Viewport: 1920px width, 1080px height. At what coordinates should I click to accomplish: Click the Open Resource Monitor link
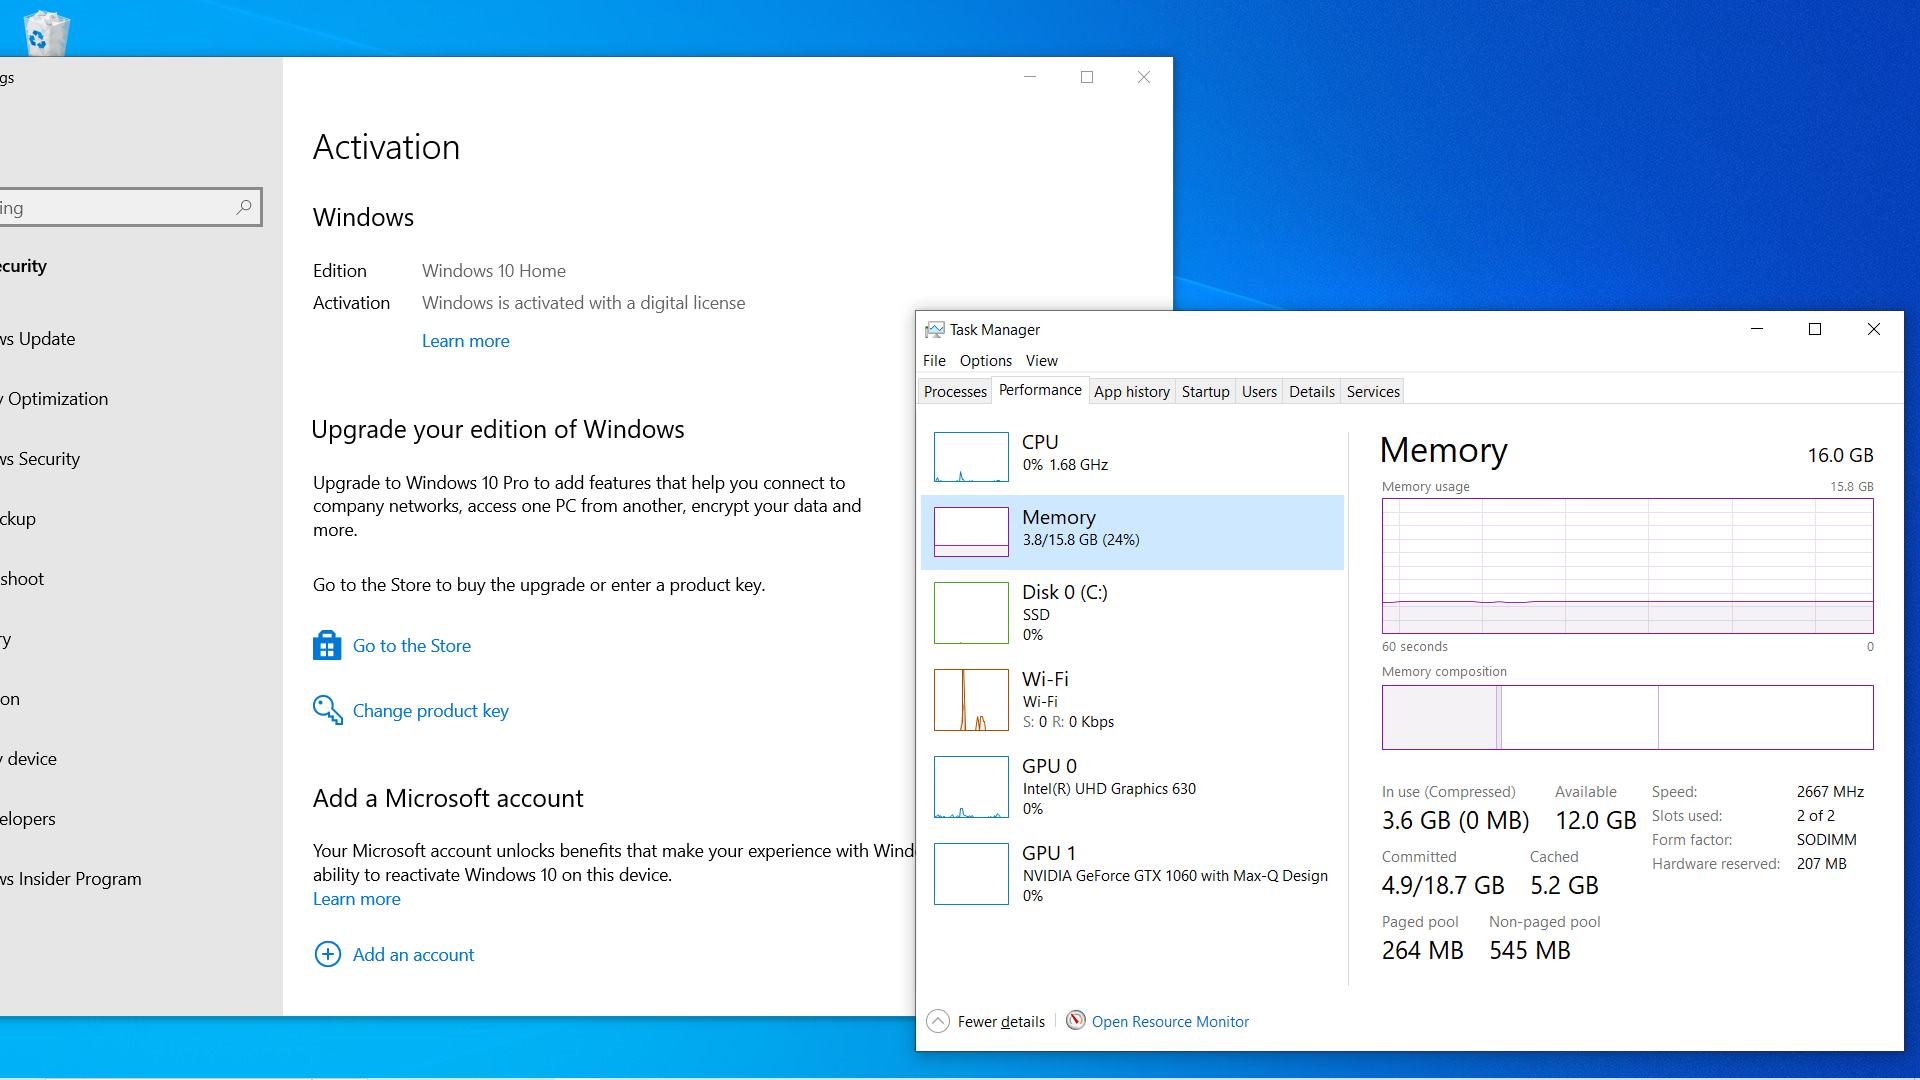click(x=1170, y=1021)
